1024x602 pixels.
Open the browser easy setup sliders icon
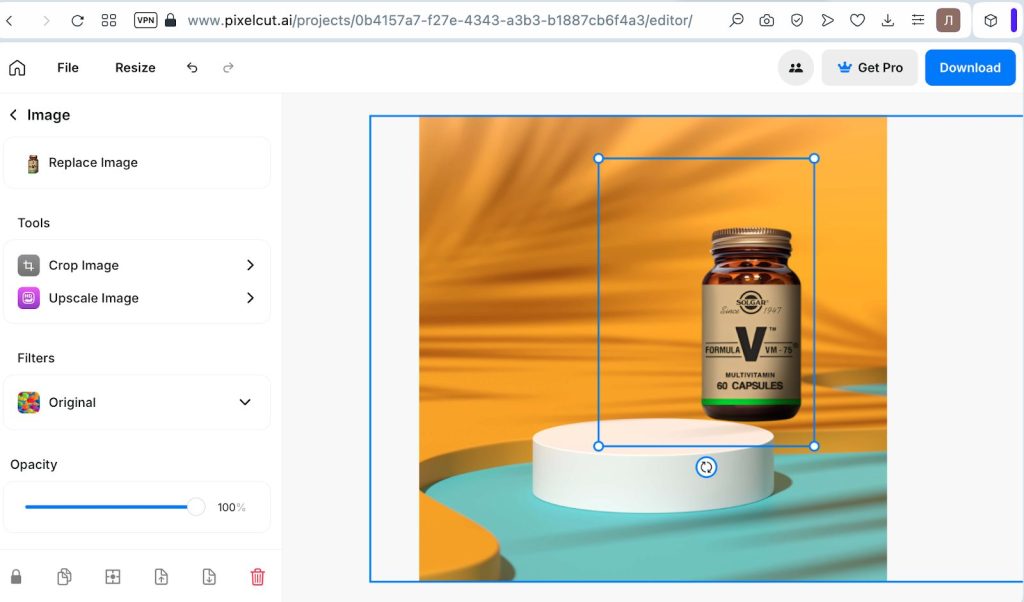click(x=918, y=20)
